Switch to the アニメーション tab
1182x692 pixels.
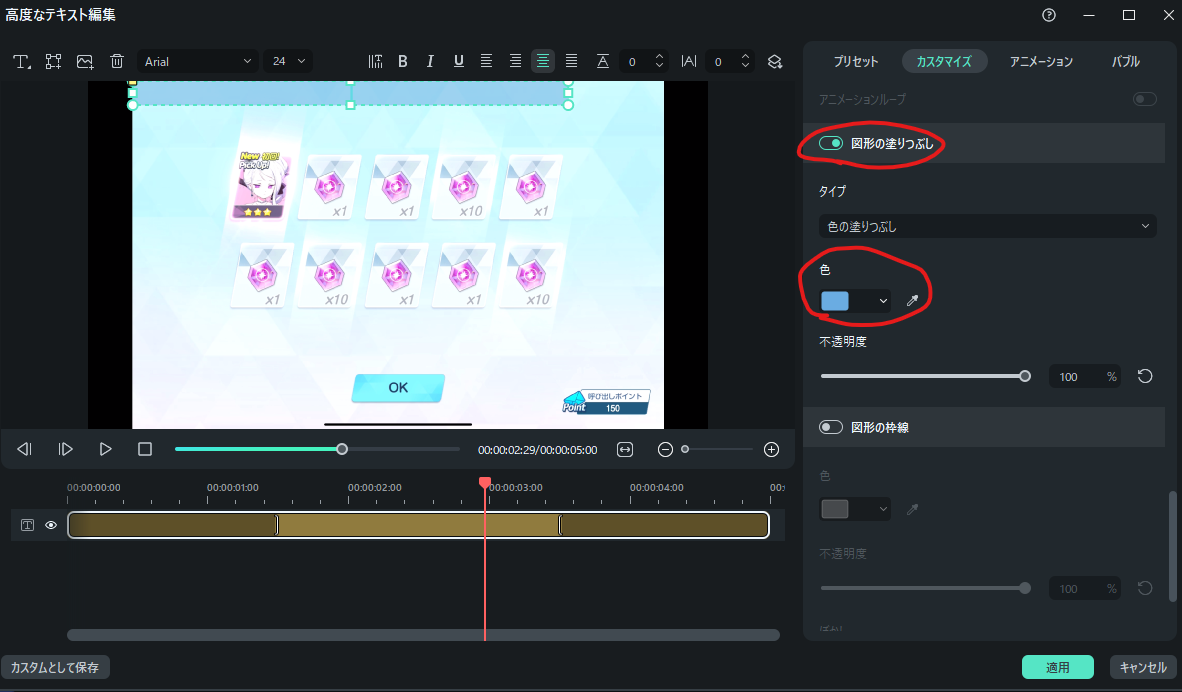[x=1040, y=61]
